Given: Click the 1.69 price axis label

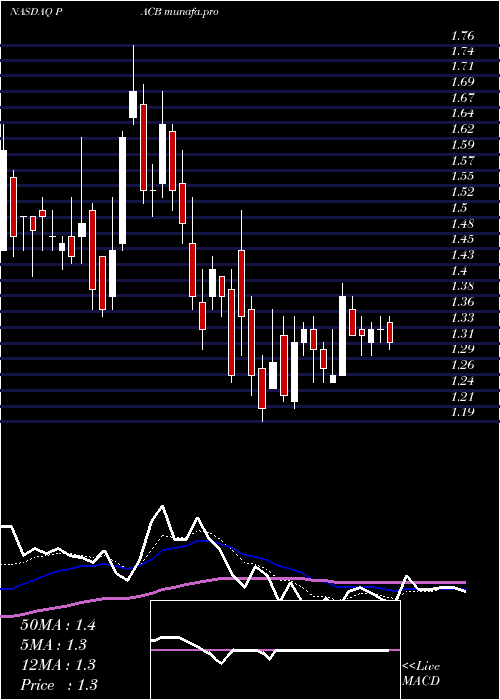Looking at the screenshot, I should [462, 83].
